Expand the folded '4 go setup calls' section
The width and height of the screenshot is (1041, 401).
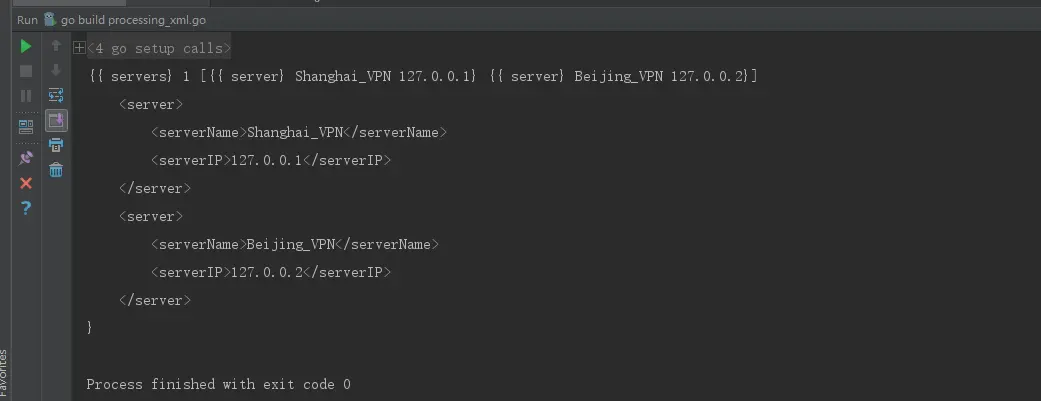coord(79,48)
